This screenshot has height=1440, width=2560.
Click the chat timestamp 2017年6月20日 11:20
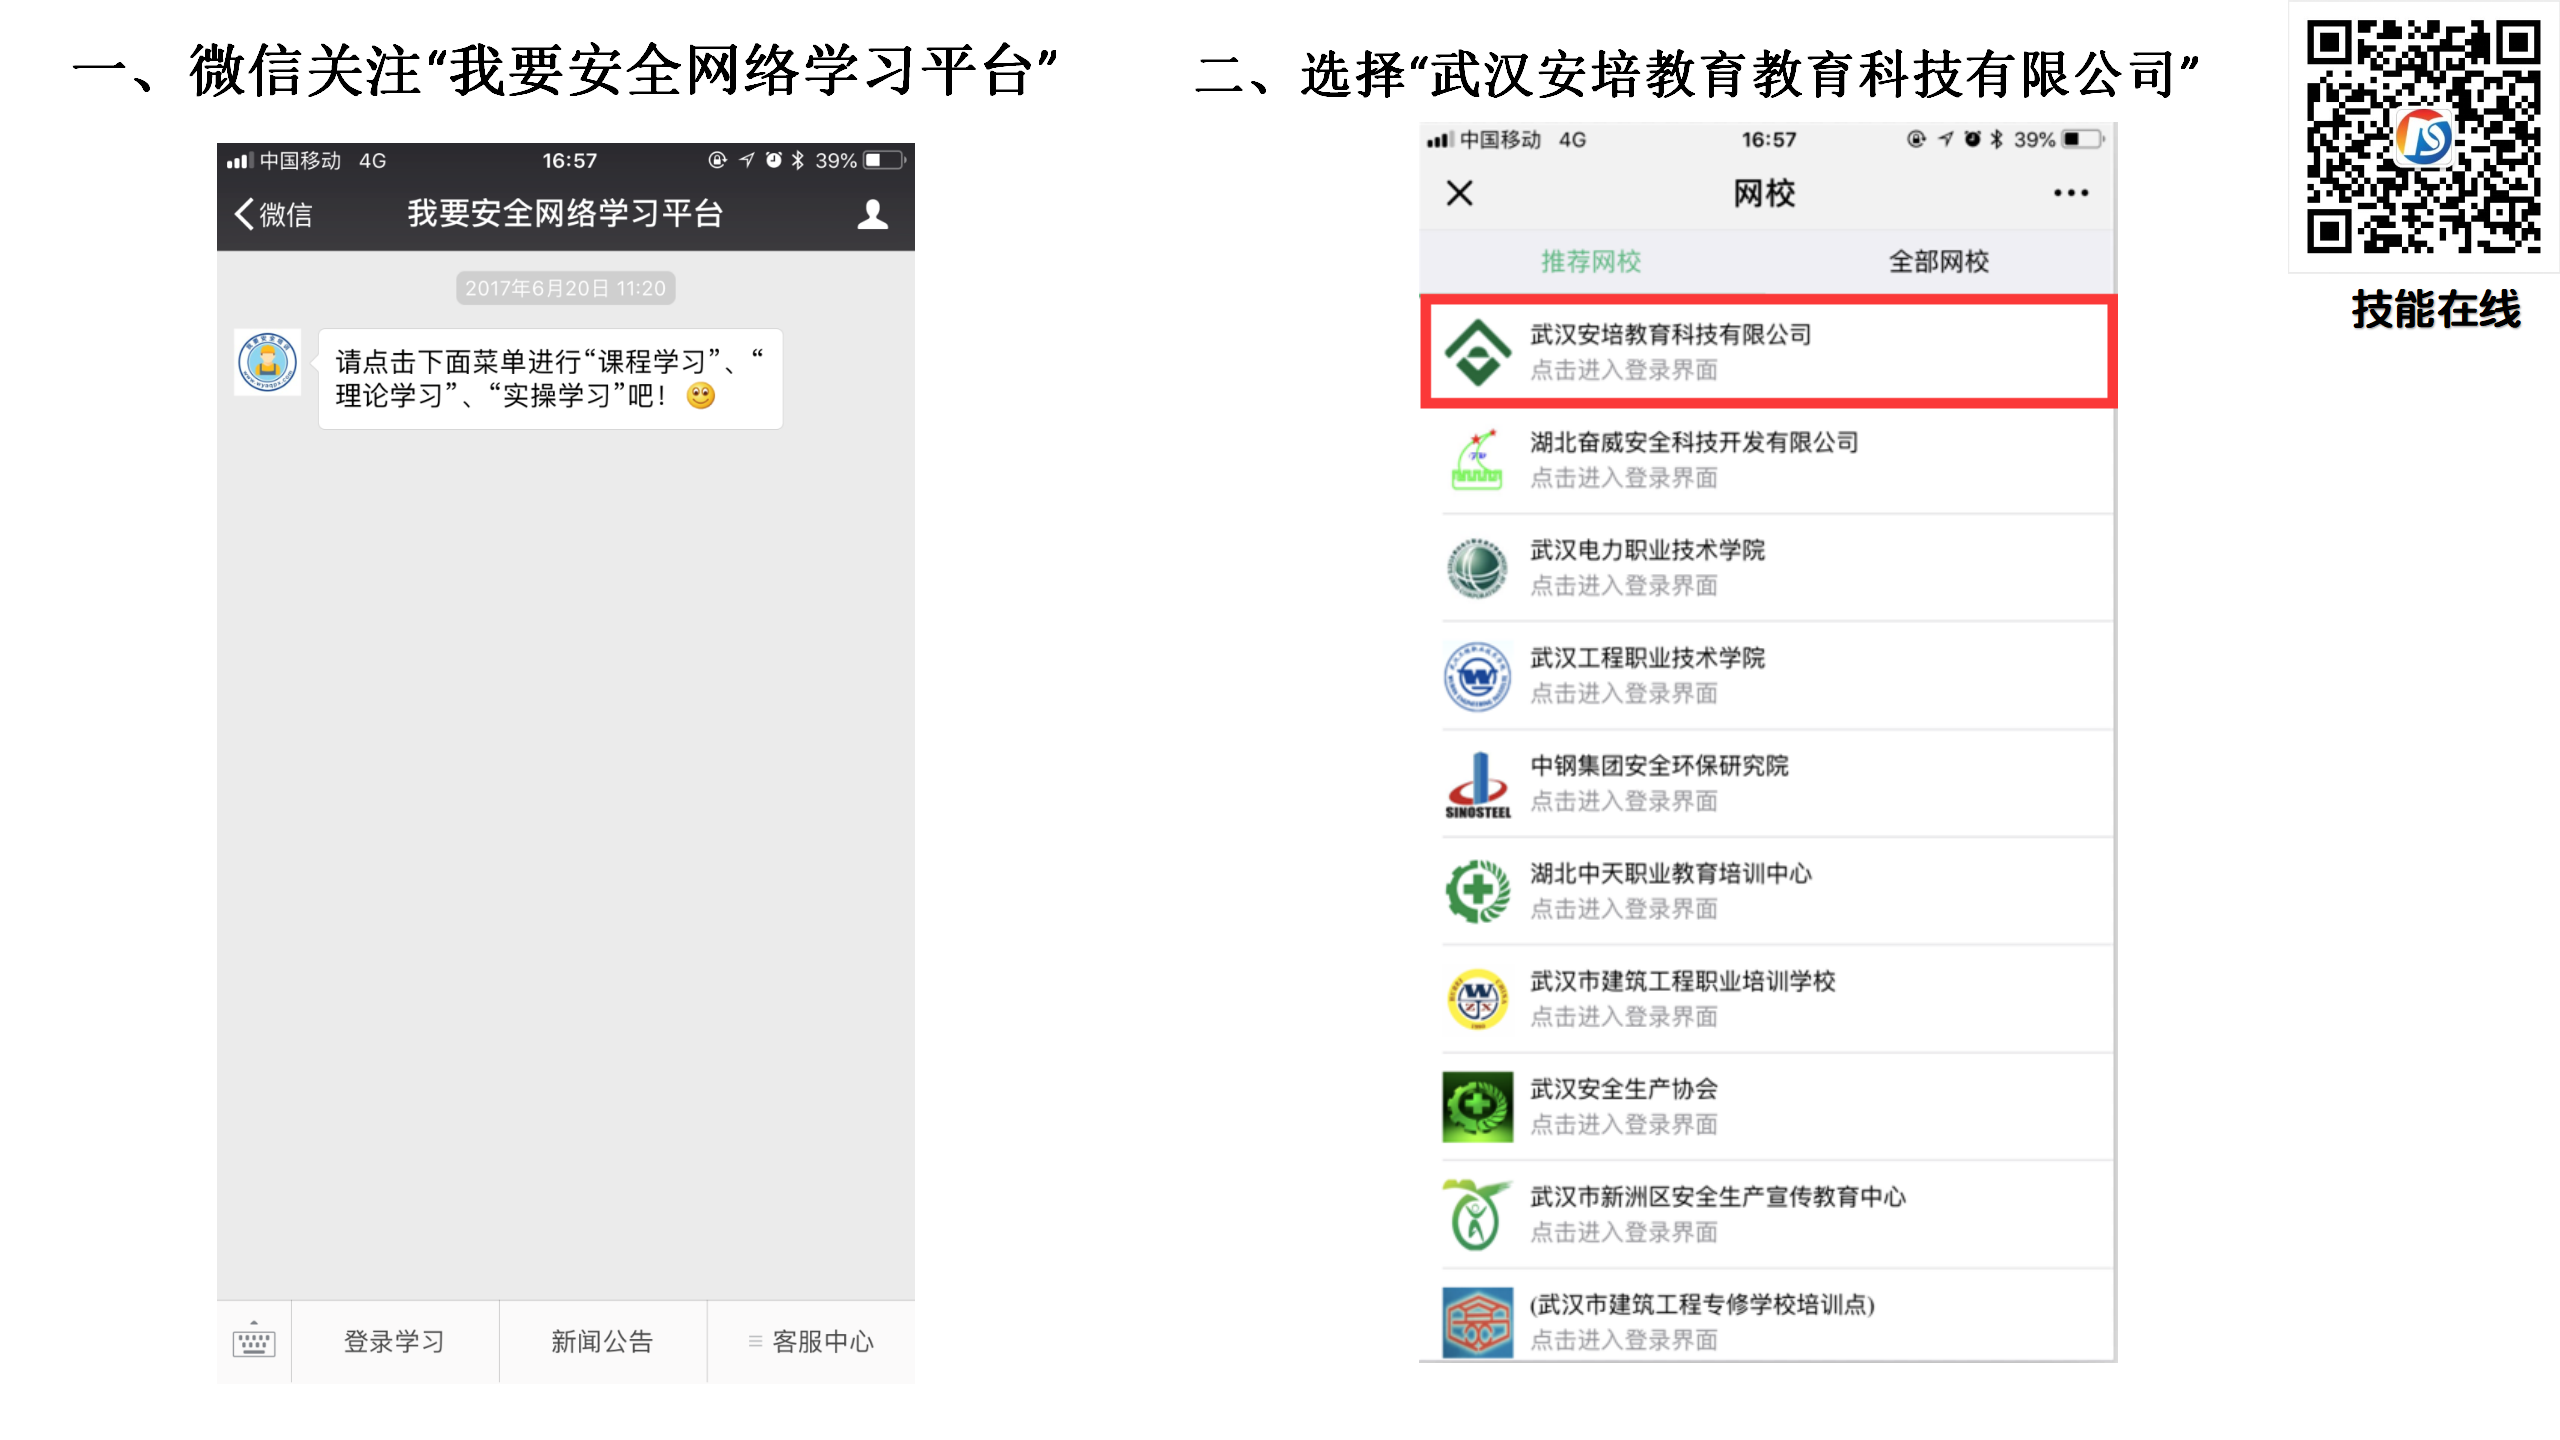click(x=565, y=288)
